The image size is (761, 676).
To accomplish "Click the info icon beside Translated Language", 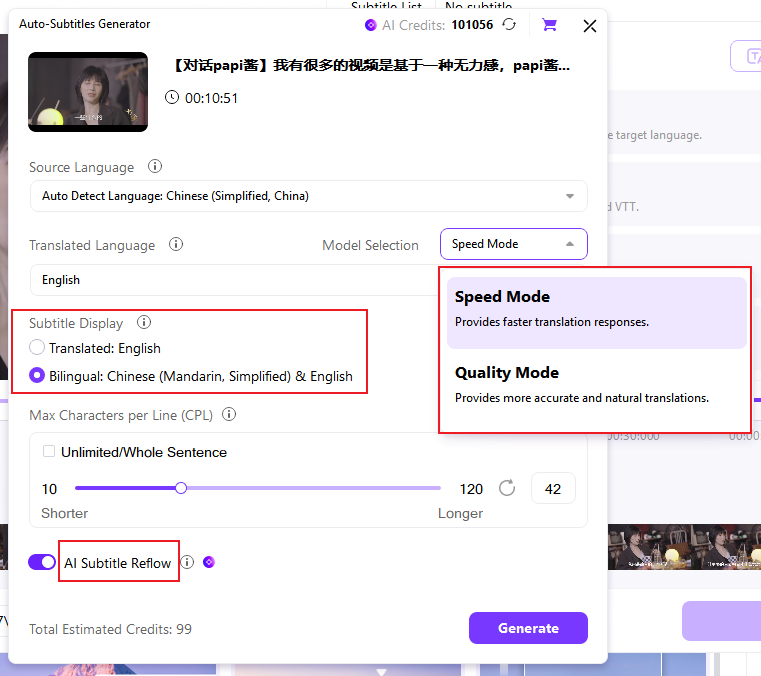I will click(176, 245).
